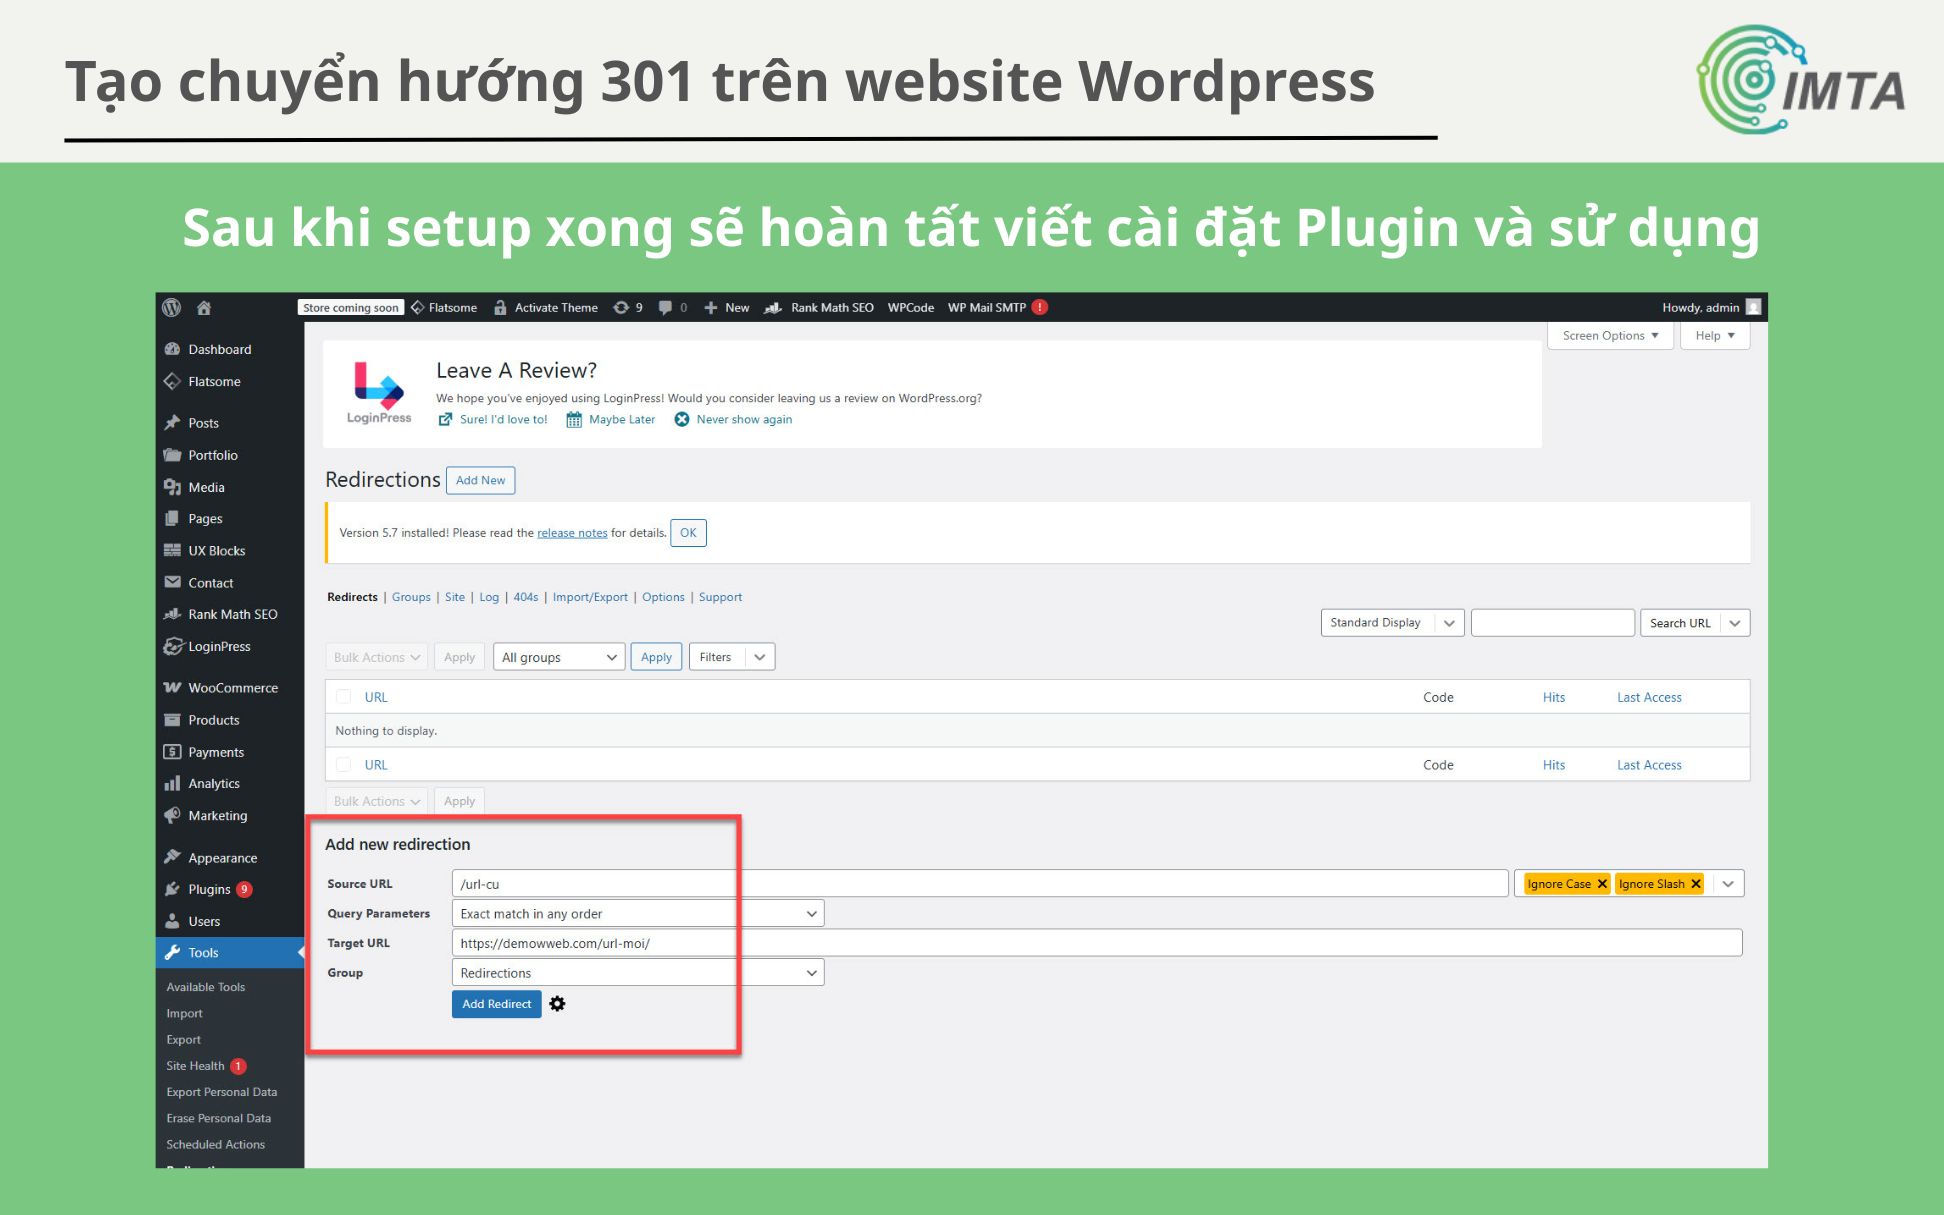Open the site home icon
Screen dimensions: 1944x1215
[x=204, y=308]
